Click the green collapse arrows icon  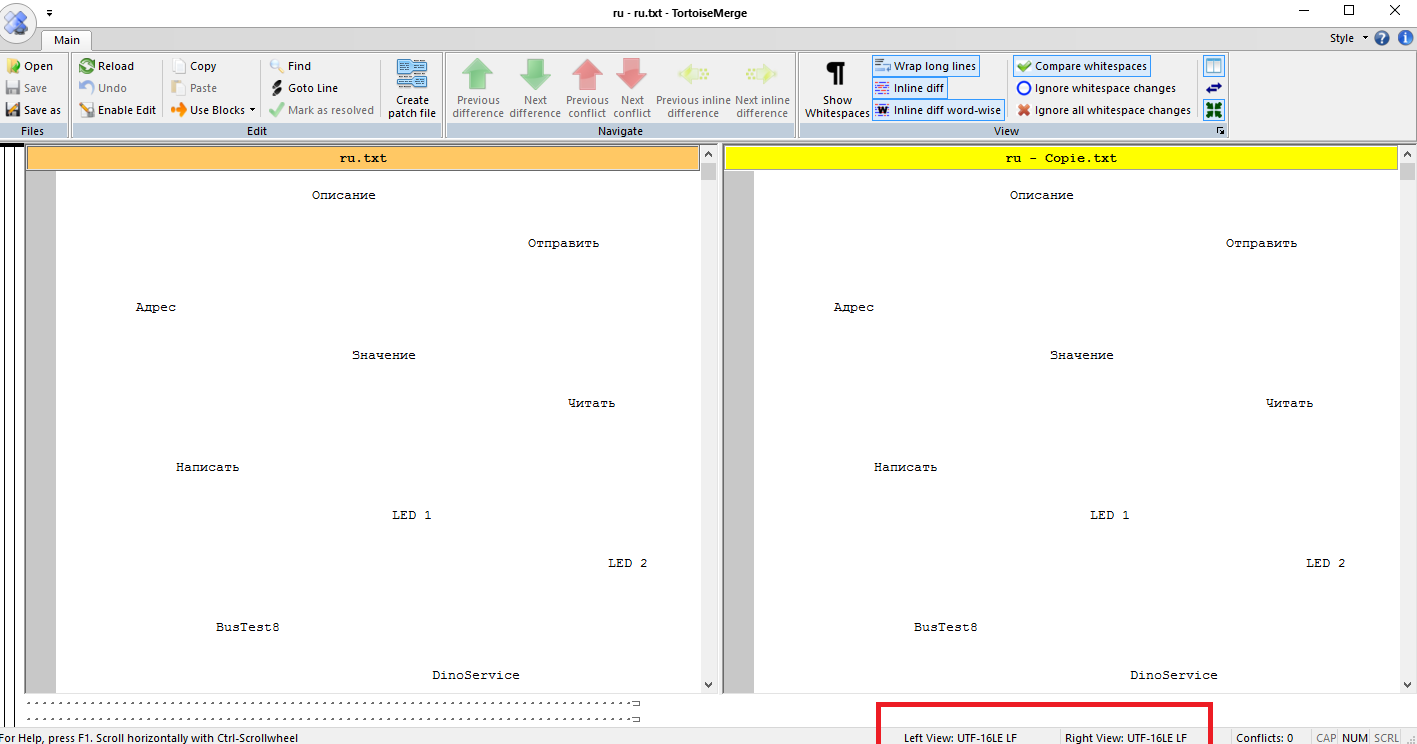point(1214,110)
